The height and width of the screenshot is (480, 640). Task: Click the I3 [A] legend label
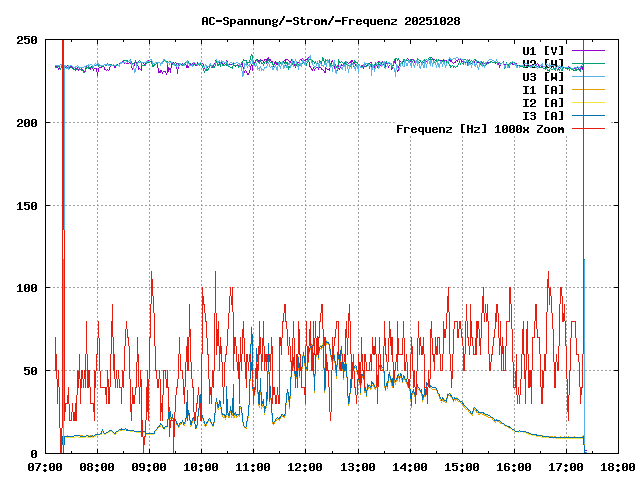tap(543, 115)
